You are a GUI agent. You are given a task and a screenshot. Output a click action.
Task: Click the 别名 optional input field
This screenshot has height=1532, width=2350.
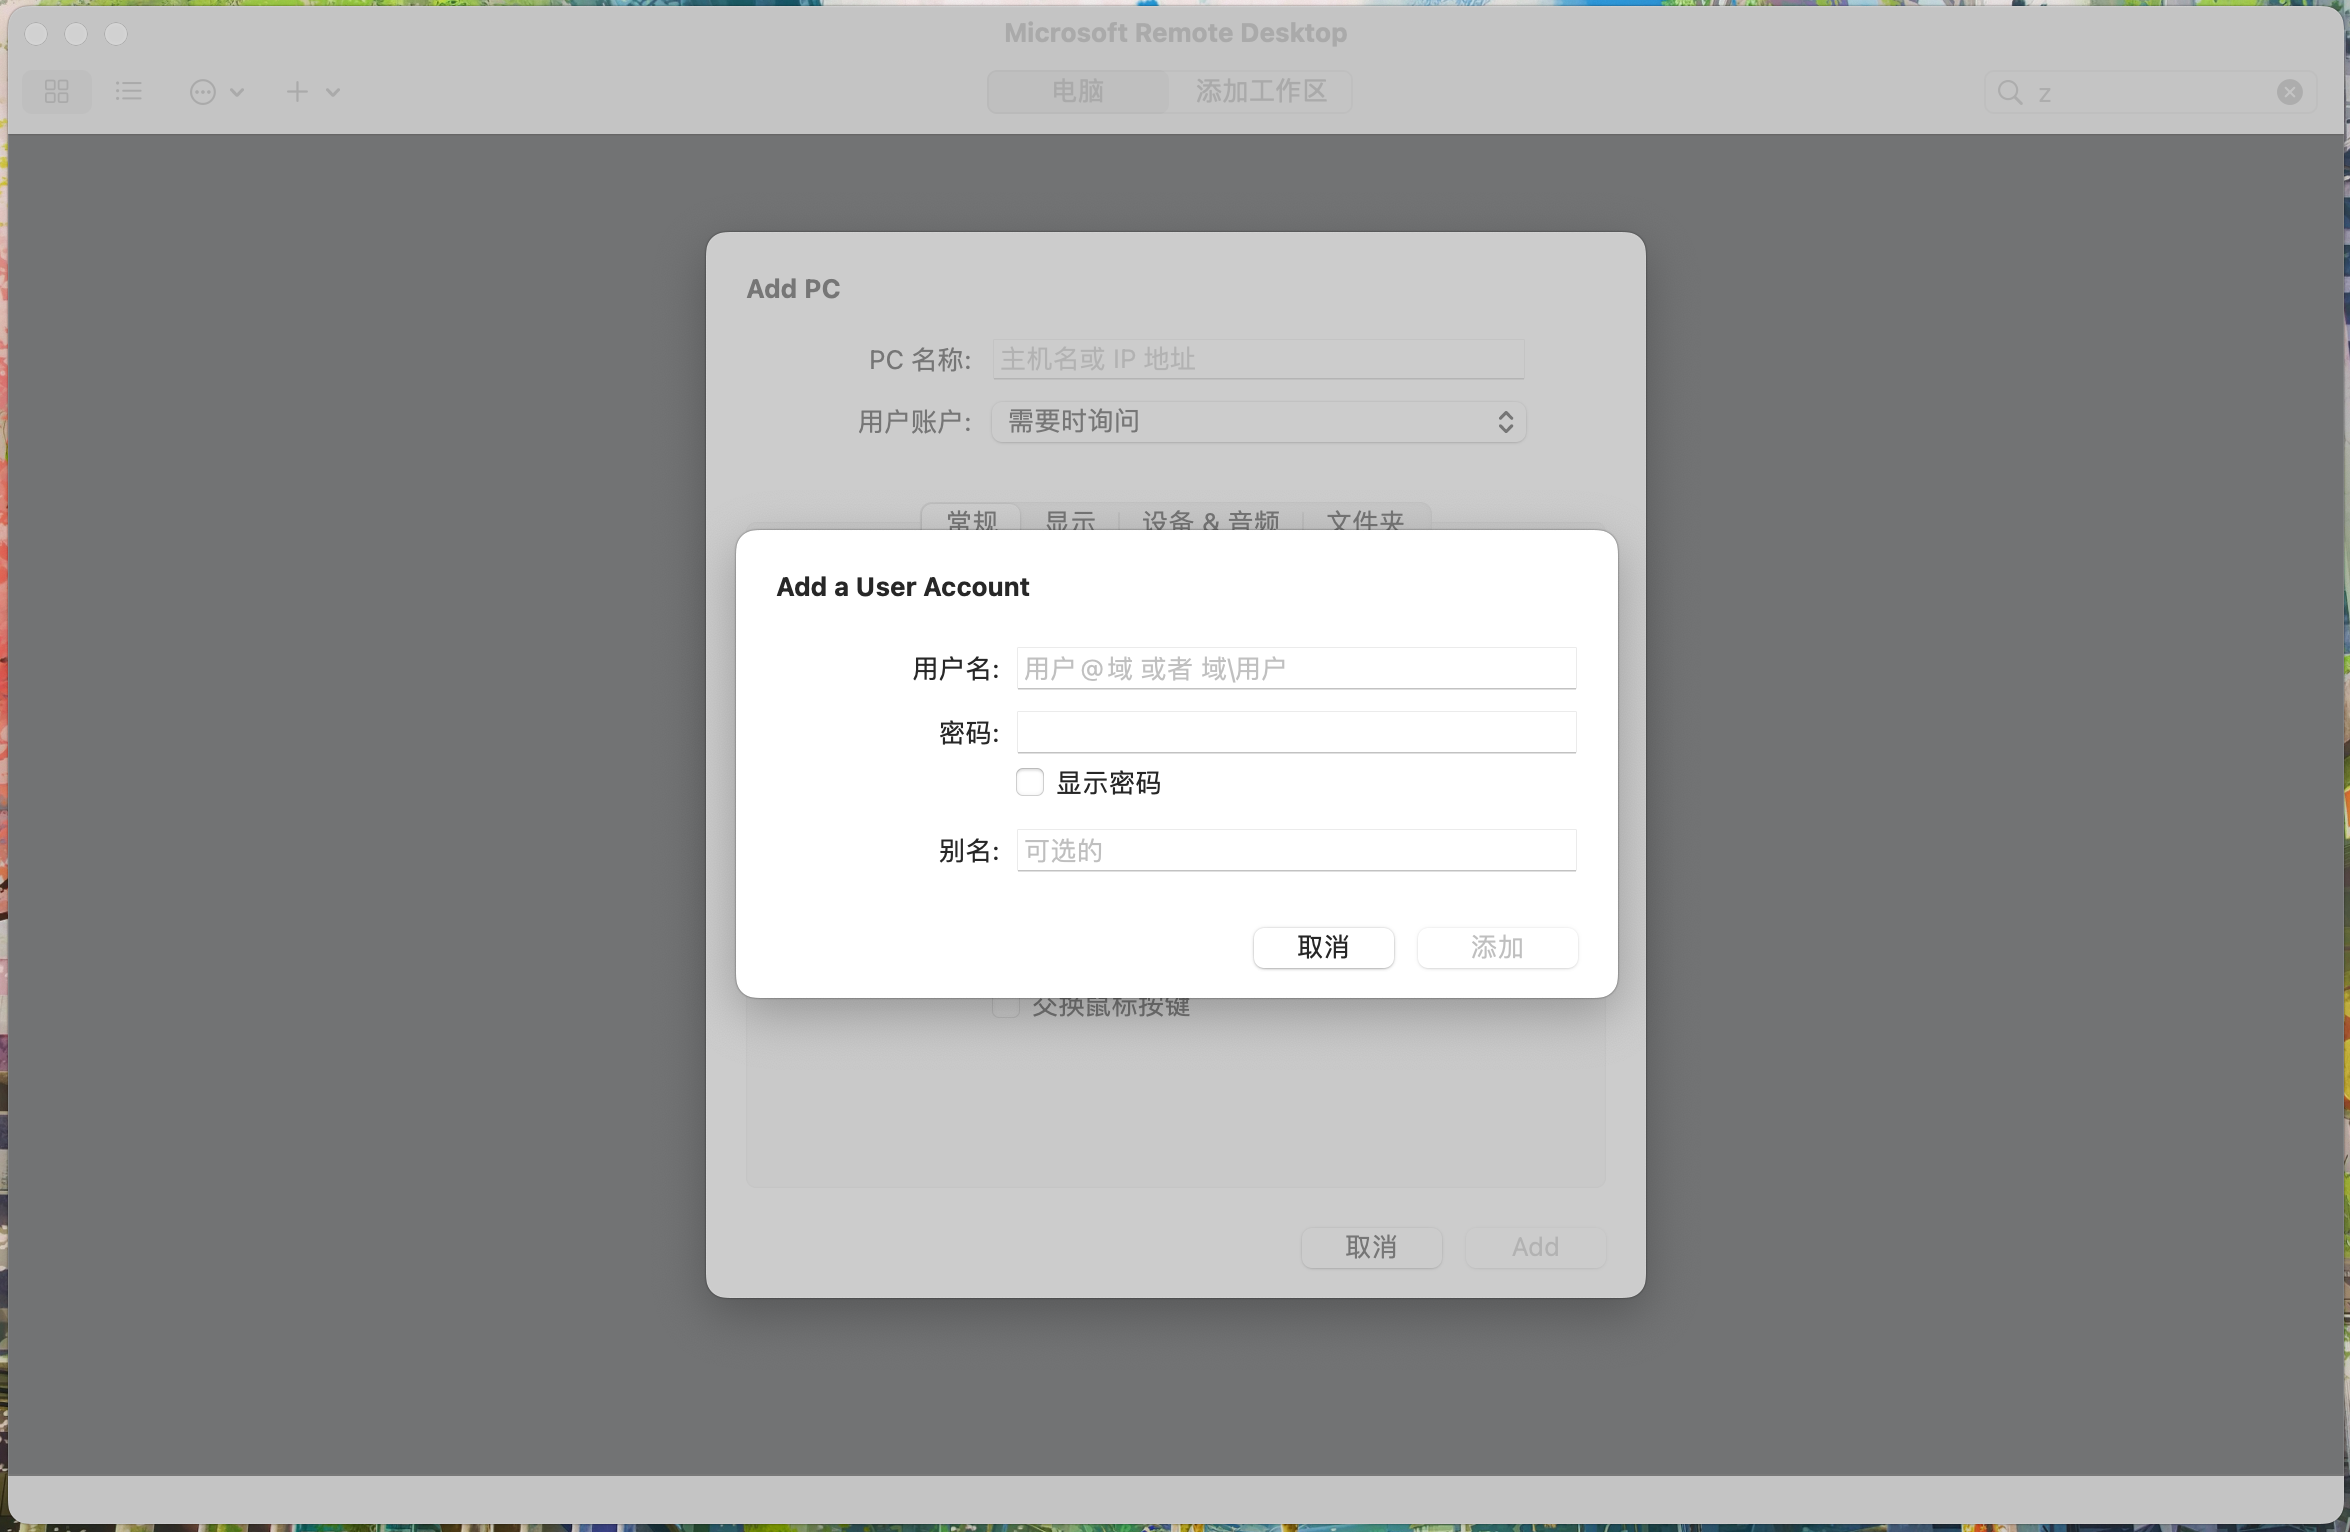click(1295, 850)
